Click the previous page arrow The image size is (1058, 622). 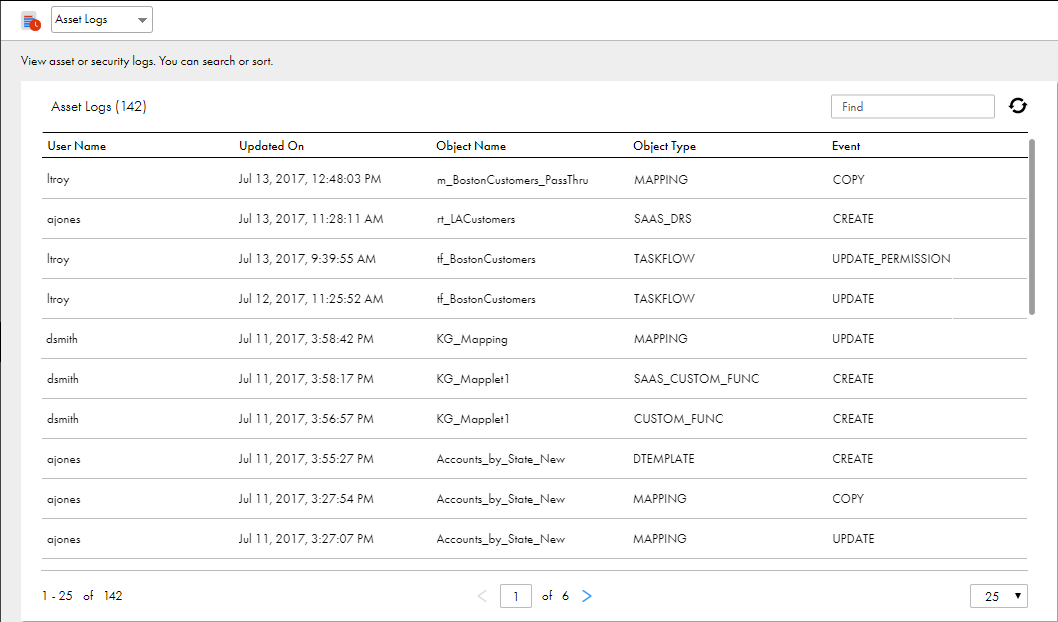coord(482,596)
